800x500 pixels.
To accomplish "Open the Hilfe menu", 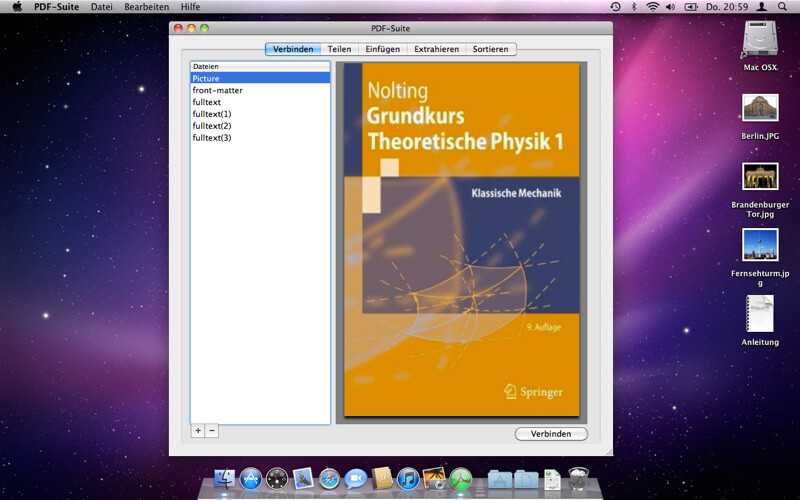I will coord(190,7).
